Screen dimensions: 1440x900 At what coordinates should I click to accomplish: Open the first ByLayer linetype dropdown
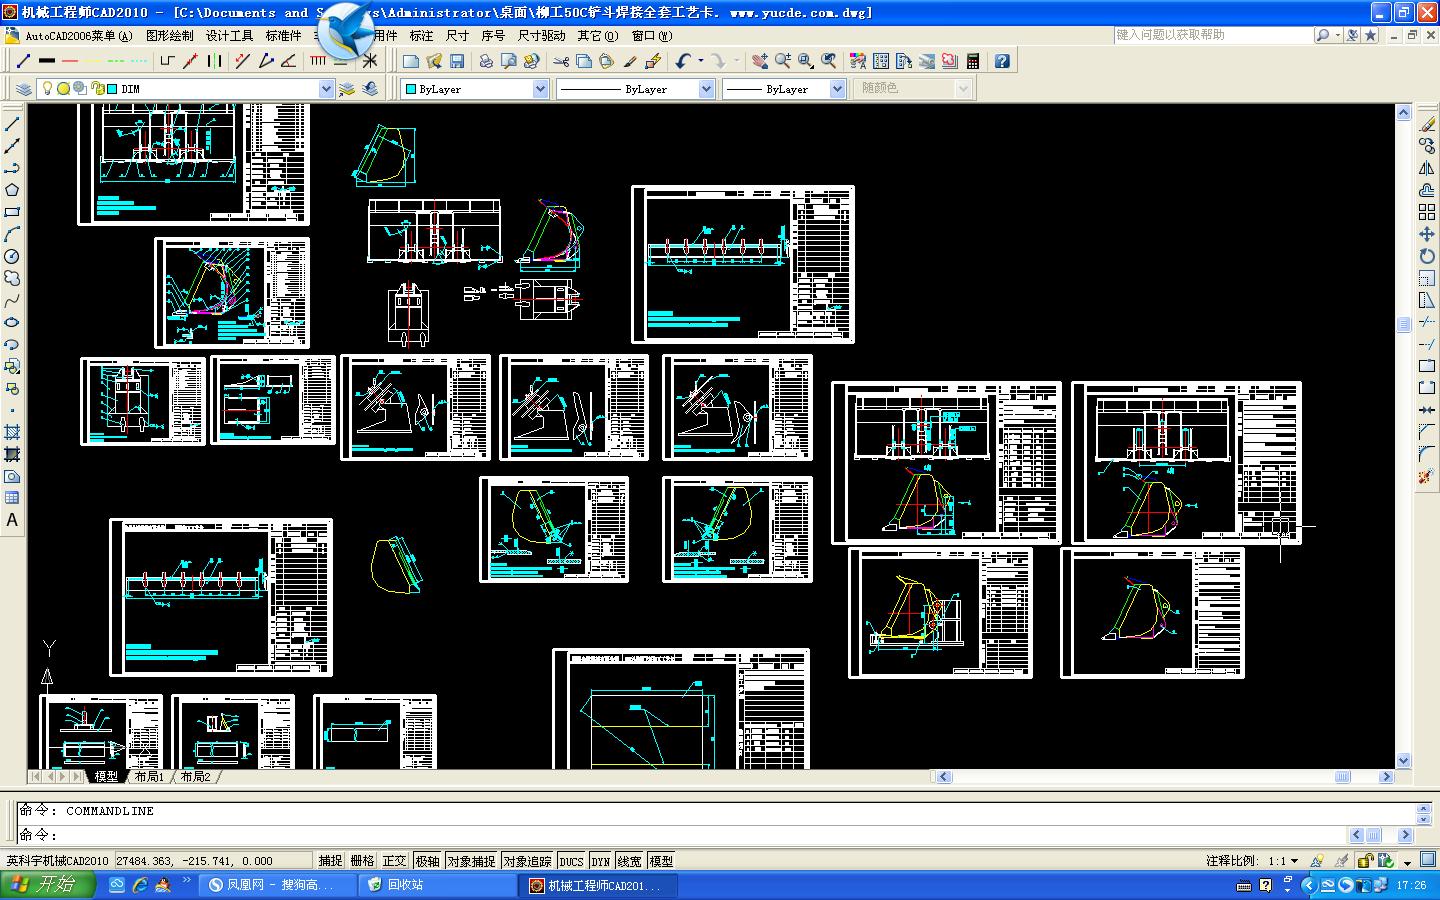pos(706,89)
